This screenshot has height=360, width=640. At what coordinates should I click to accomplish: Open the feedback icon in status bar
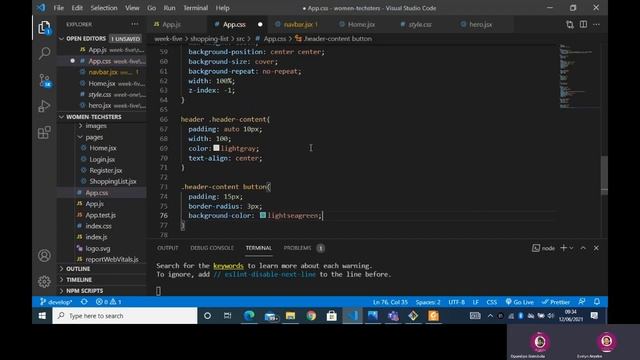(582, 302)
